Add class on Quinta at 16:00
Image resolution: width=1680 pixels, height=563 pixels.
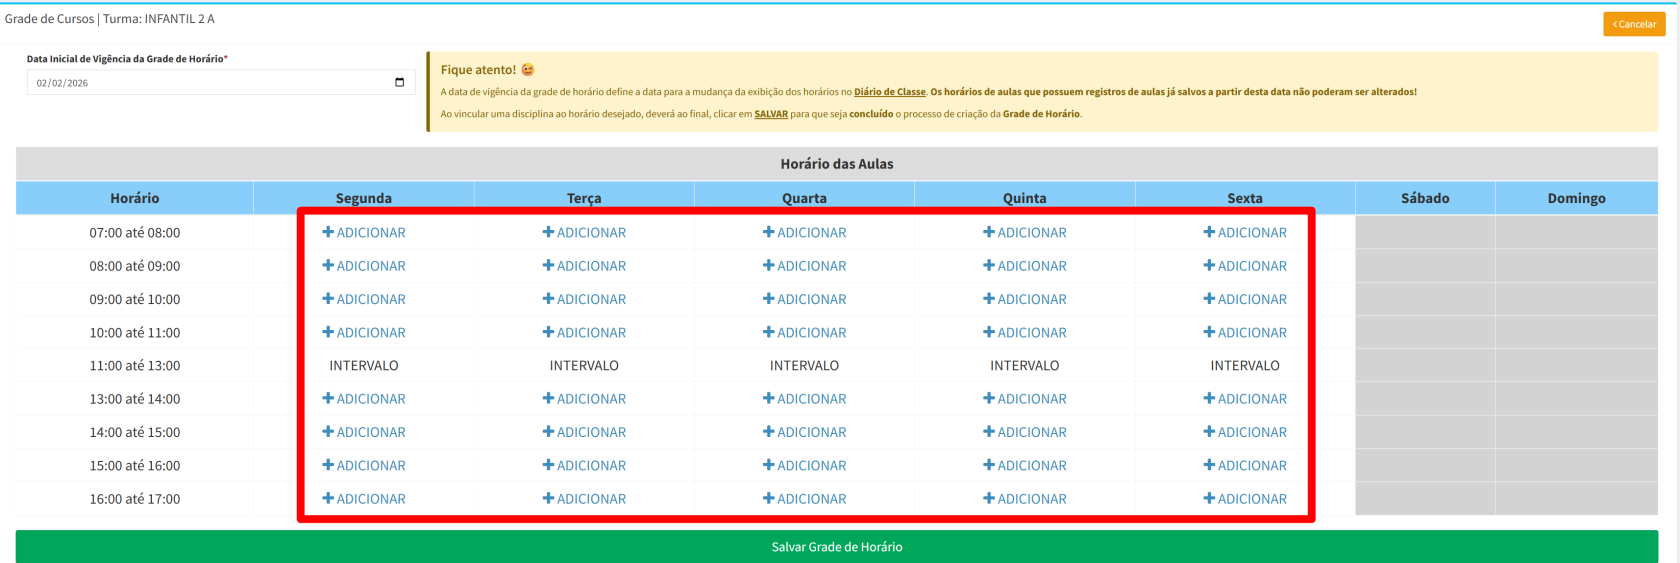coord(1025,498)
